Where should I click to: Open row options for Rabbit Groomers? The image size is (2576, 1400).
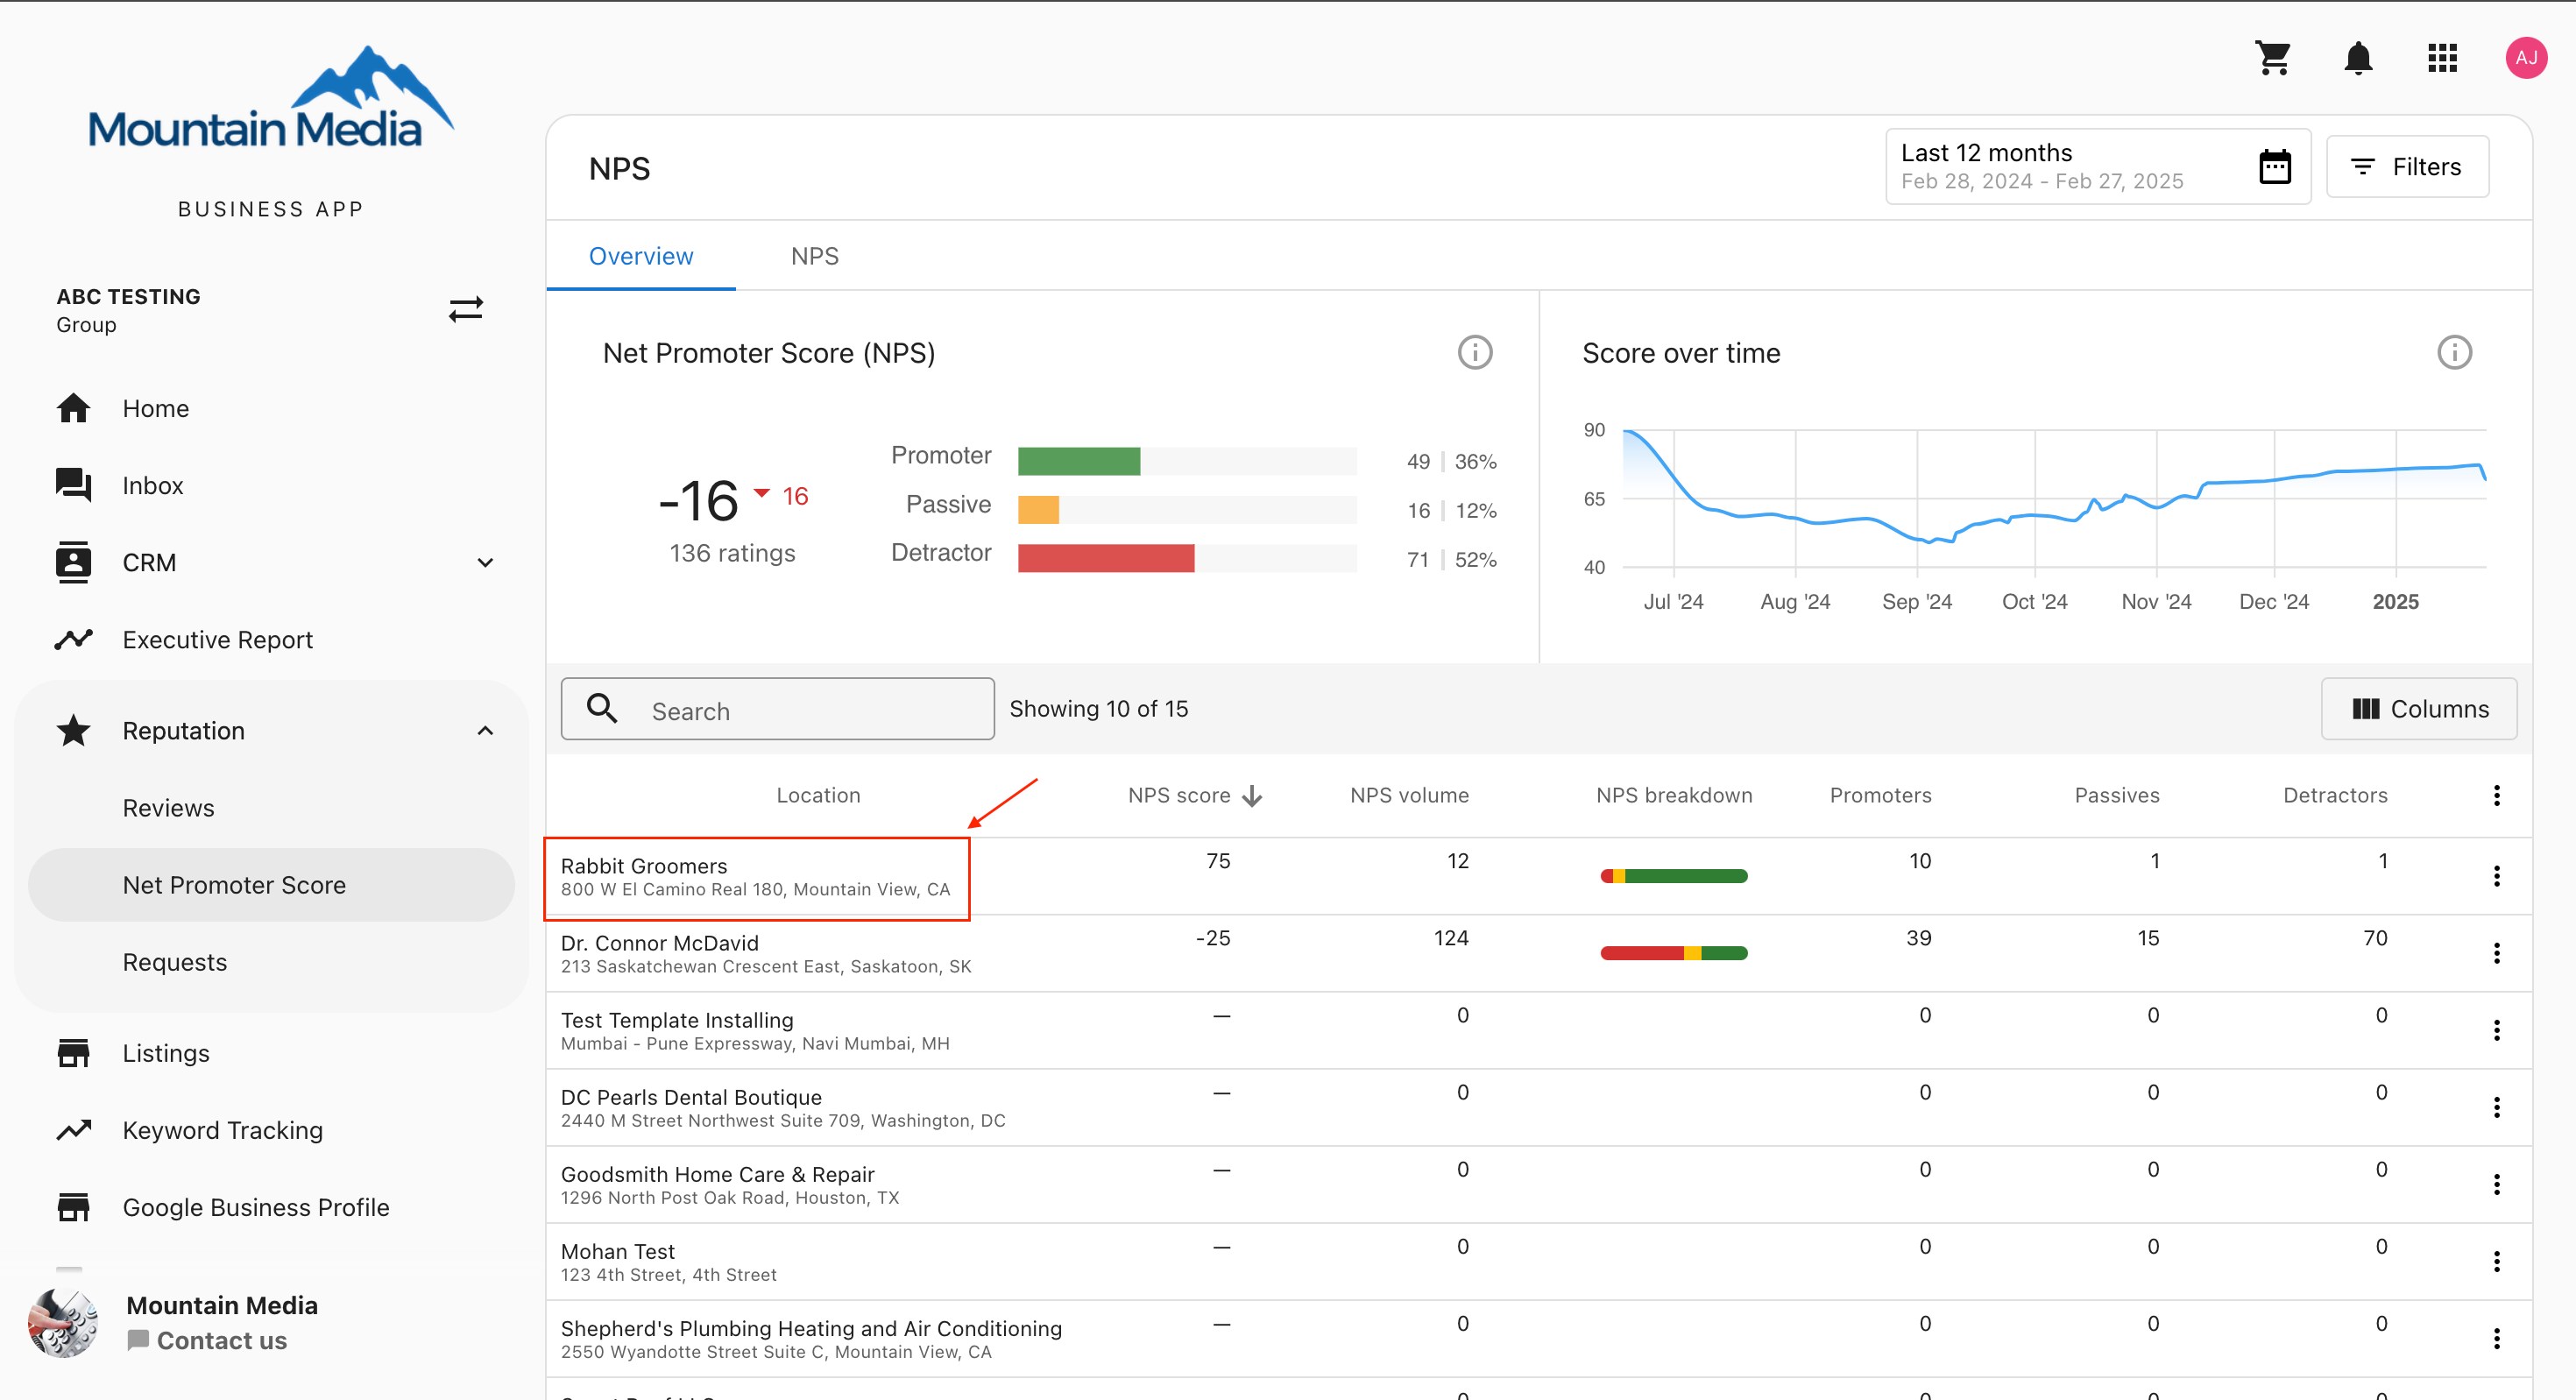point(2496,876)
